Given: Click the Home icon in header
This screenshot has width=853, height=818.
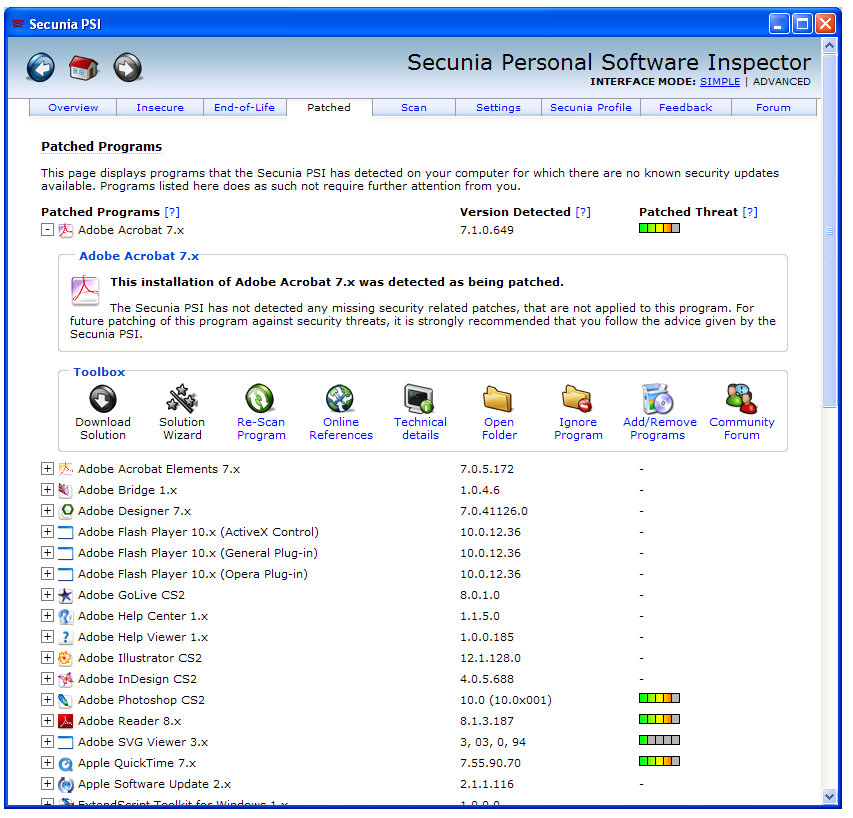Looking at the screenshot, I should tap(84, 68).
